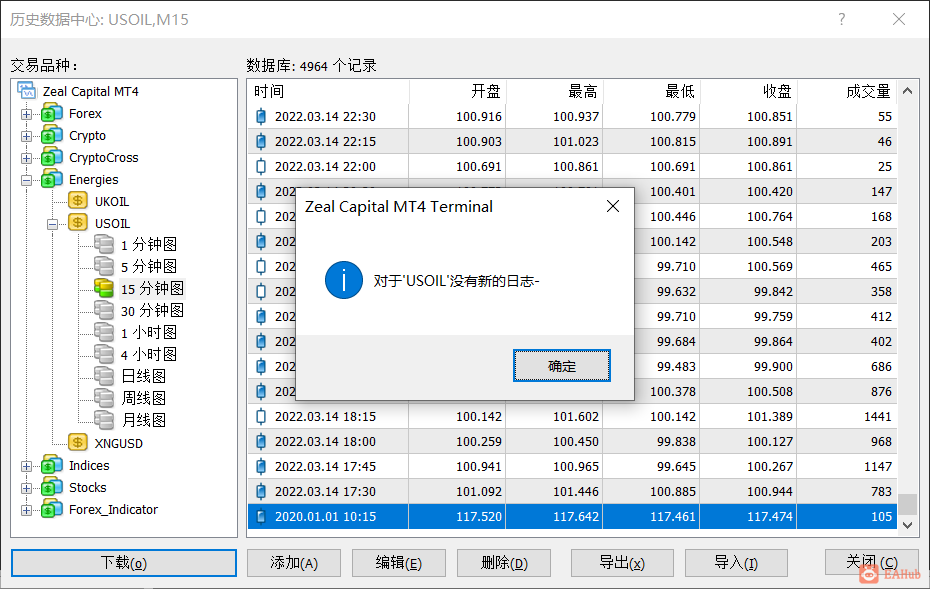
Task: Click the 4 小时图 database icon
Action: pyautogui.click(x=104, y=354)
